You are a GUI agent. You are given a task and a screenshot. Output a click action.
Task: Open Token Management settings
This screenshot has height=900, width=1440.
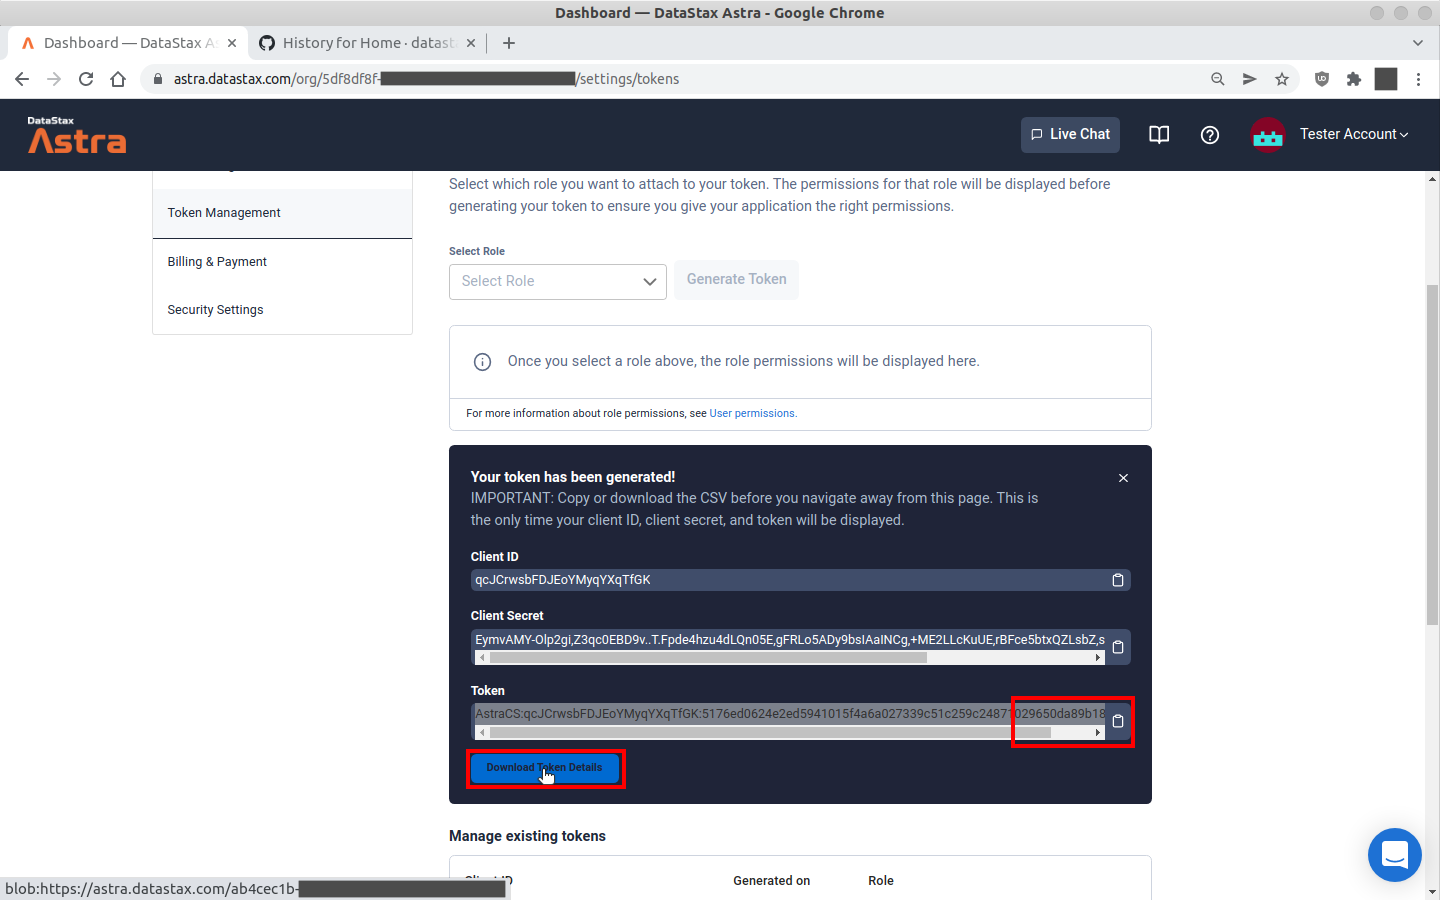[282, 213]
